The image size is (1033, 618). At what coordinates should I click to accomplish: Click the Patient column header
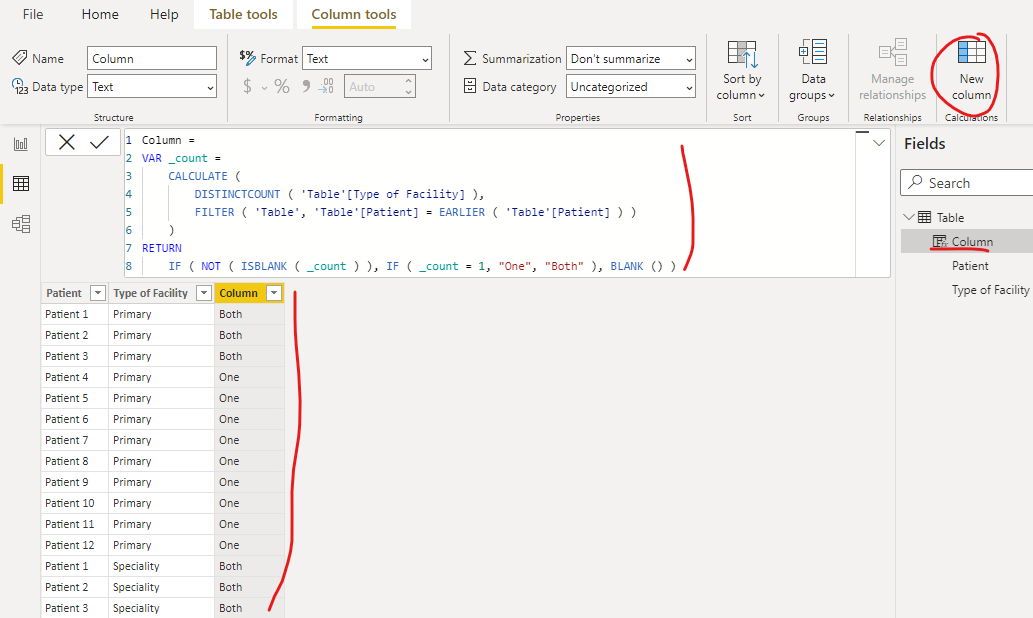65,293
